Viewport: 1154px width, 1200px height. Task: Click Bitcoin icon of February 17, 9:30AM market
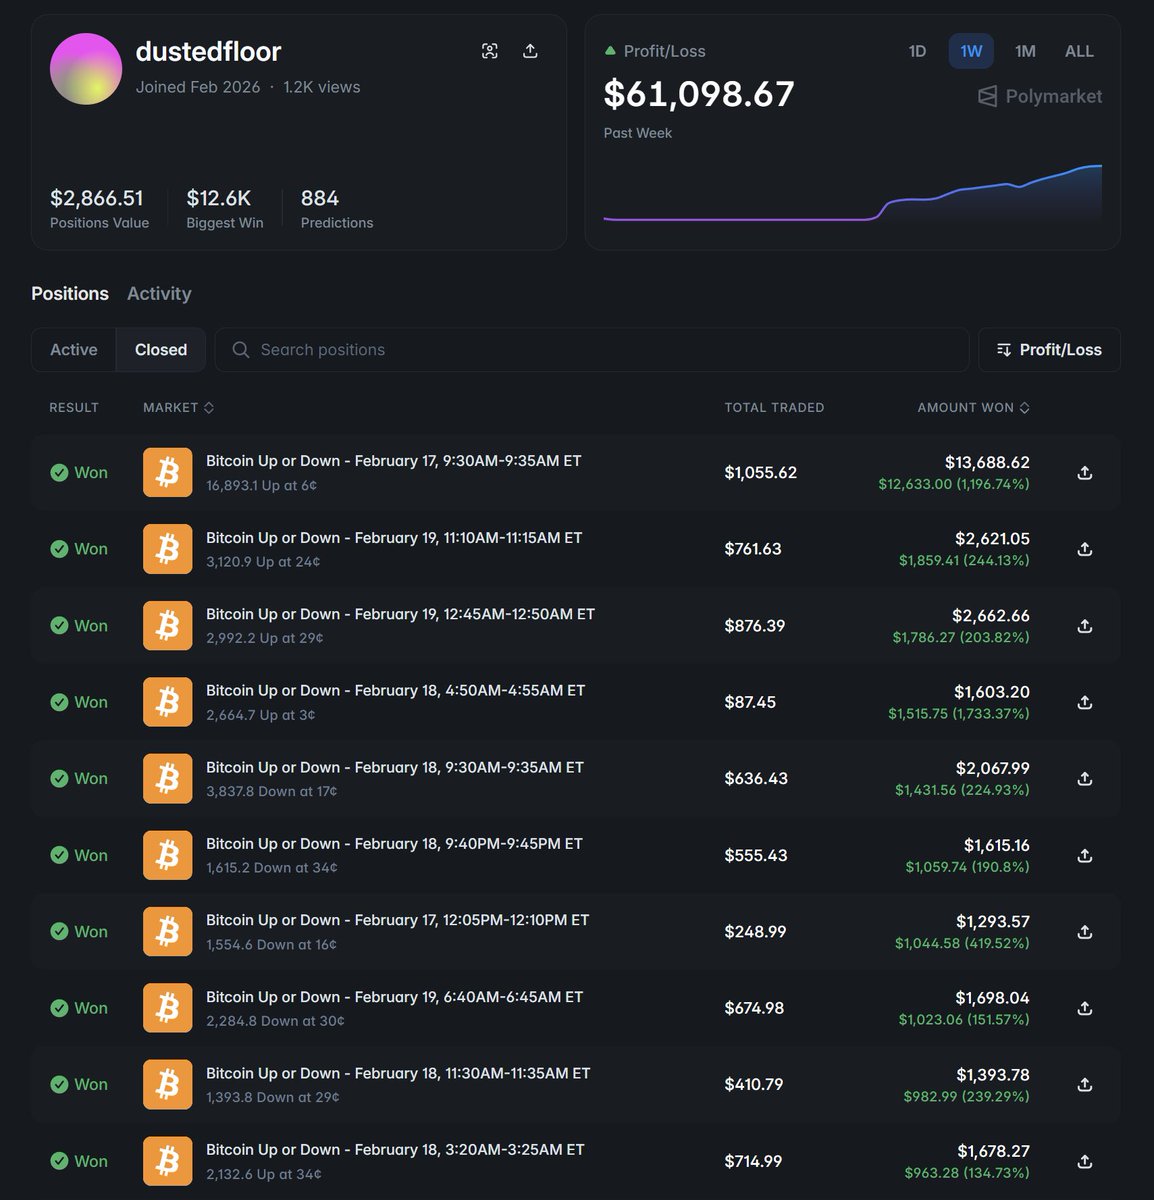167,472
